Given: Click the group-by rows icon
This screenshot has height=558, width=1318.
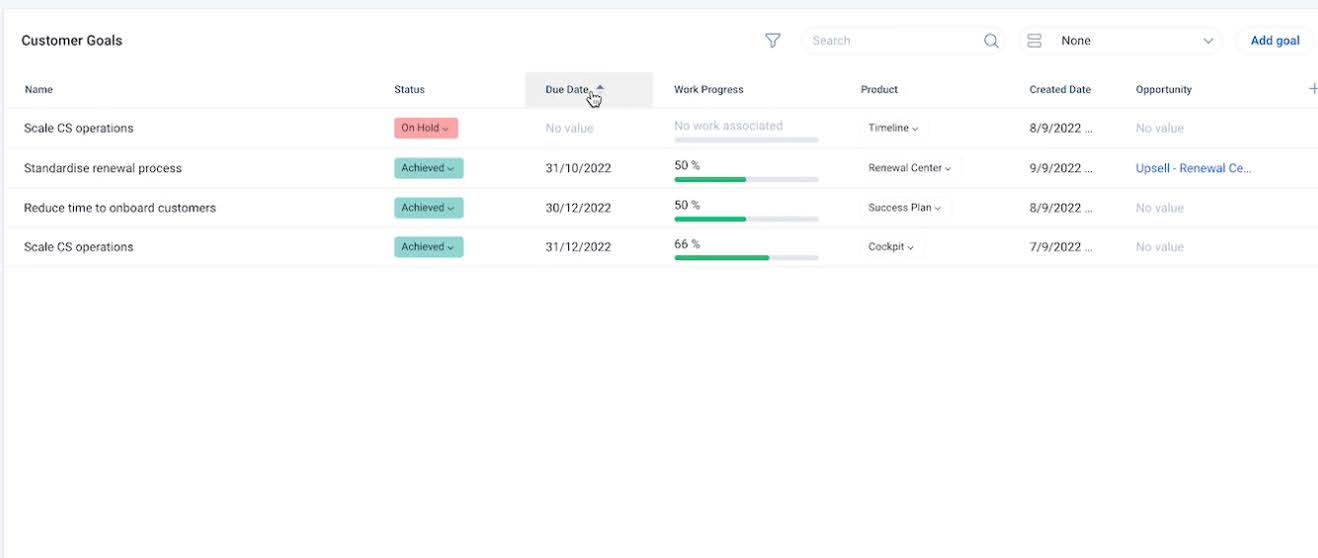Looking at the screenshot, I should (x=1034, y=41).
